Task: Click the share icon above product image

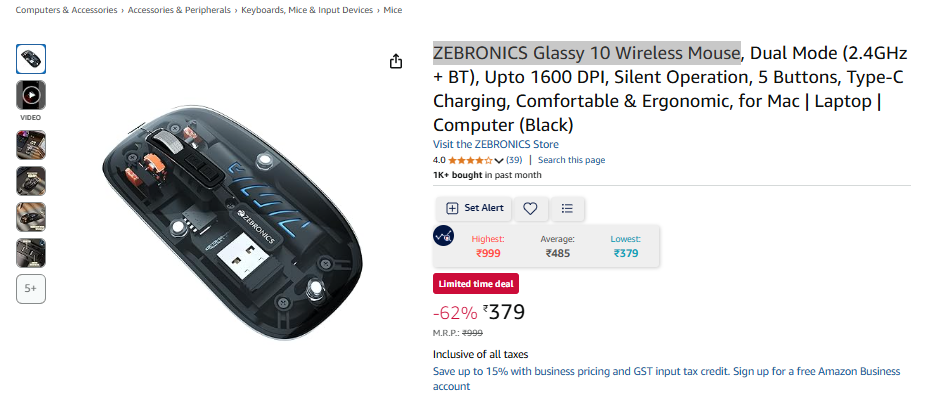Action: 396,61
